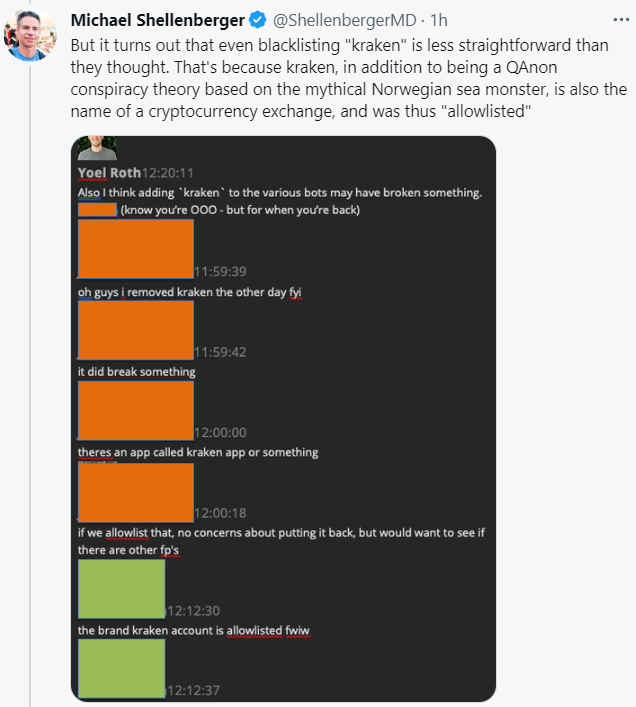
Task: Open the tweet's three-dot more options menu
Action: click(612, 20)
